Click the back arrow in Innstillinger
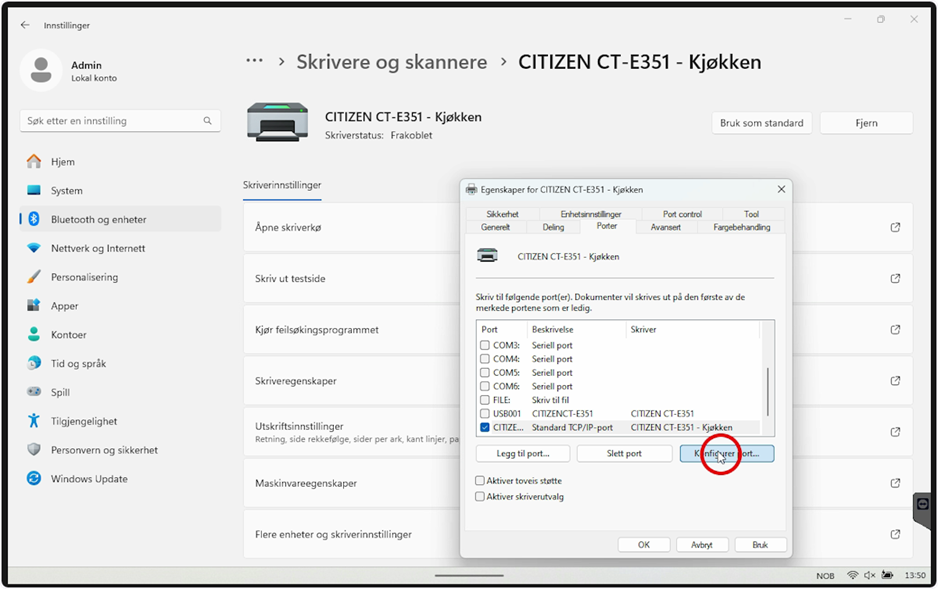This screenshot has width=938, height=589. pyautogui.click(x=25, y=25)
